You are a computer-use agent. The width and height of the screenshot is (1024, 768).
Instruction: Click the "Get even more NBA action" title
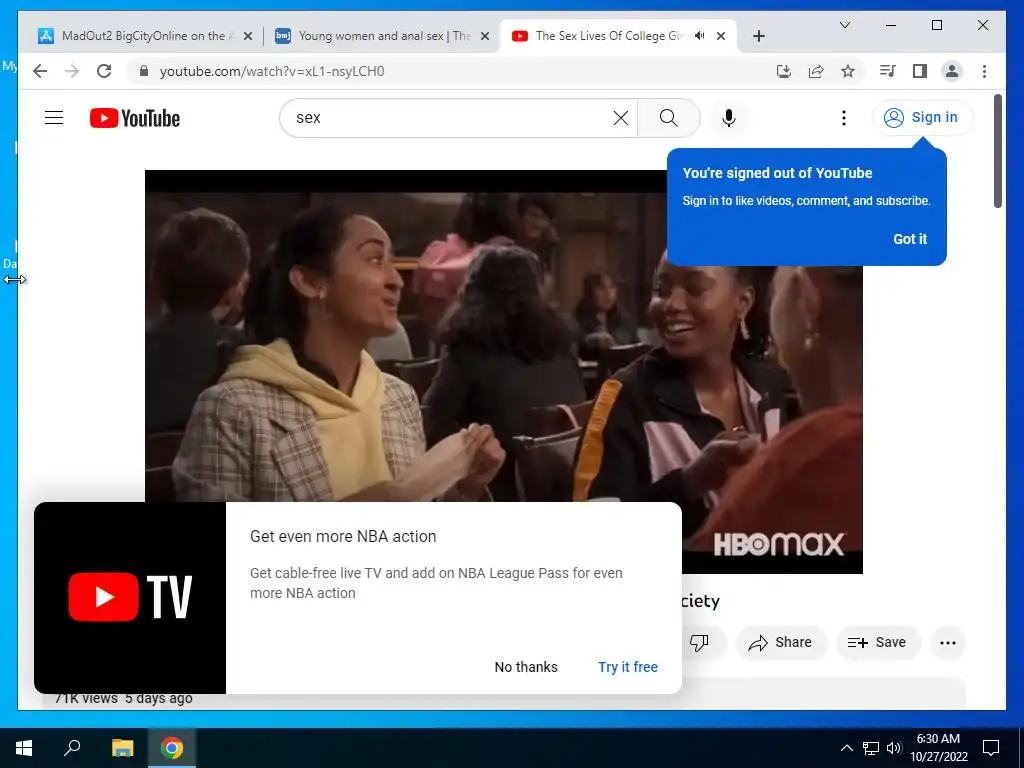click(343, 536)
